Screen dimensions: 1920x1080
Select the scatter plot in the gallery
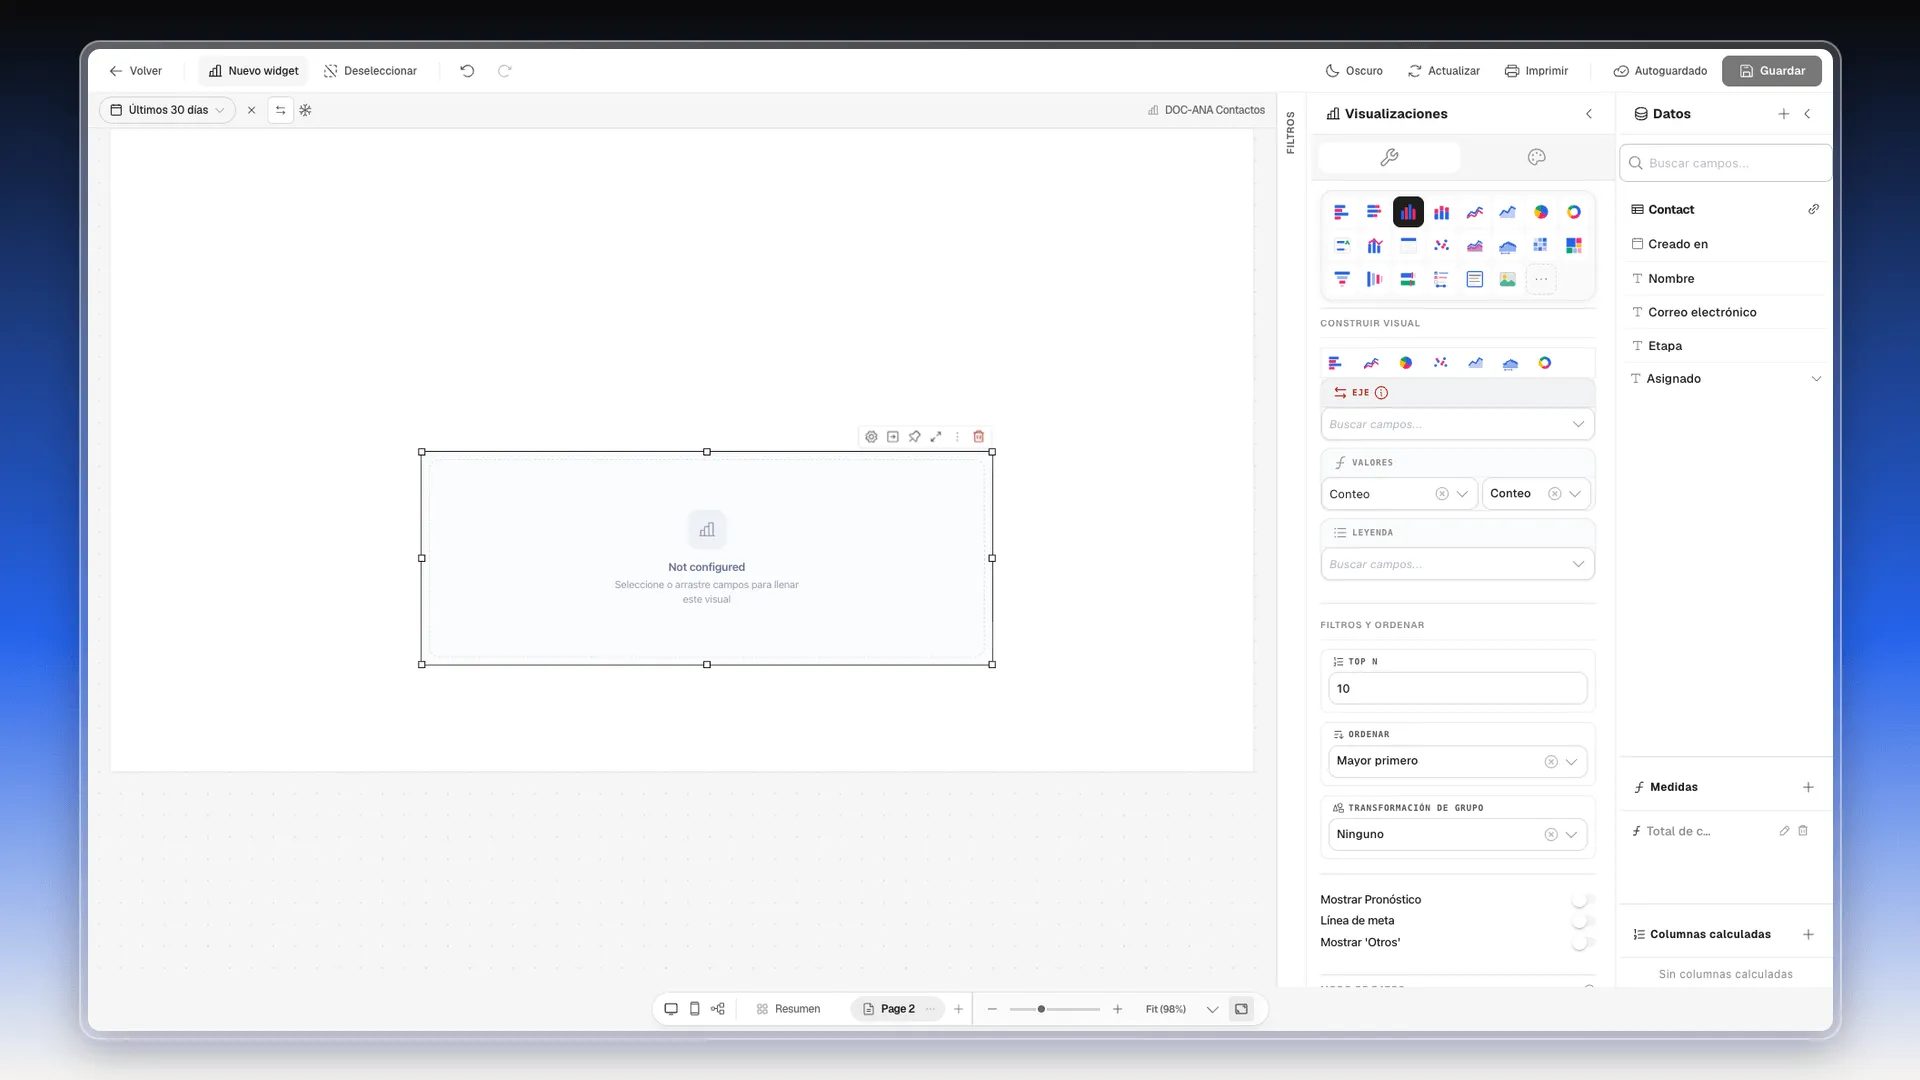(x=1441, y=246)
